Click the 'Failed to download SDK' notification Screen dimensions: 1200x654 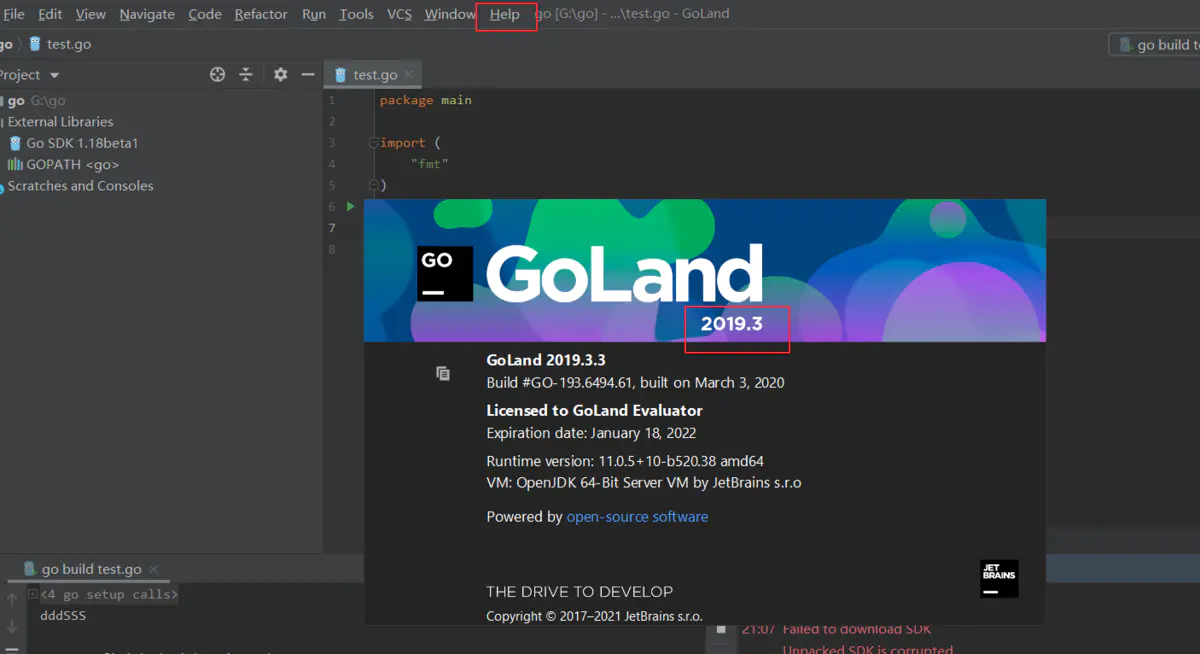tap(857, 630)
